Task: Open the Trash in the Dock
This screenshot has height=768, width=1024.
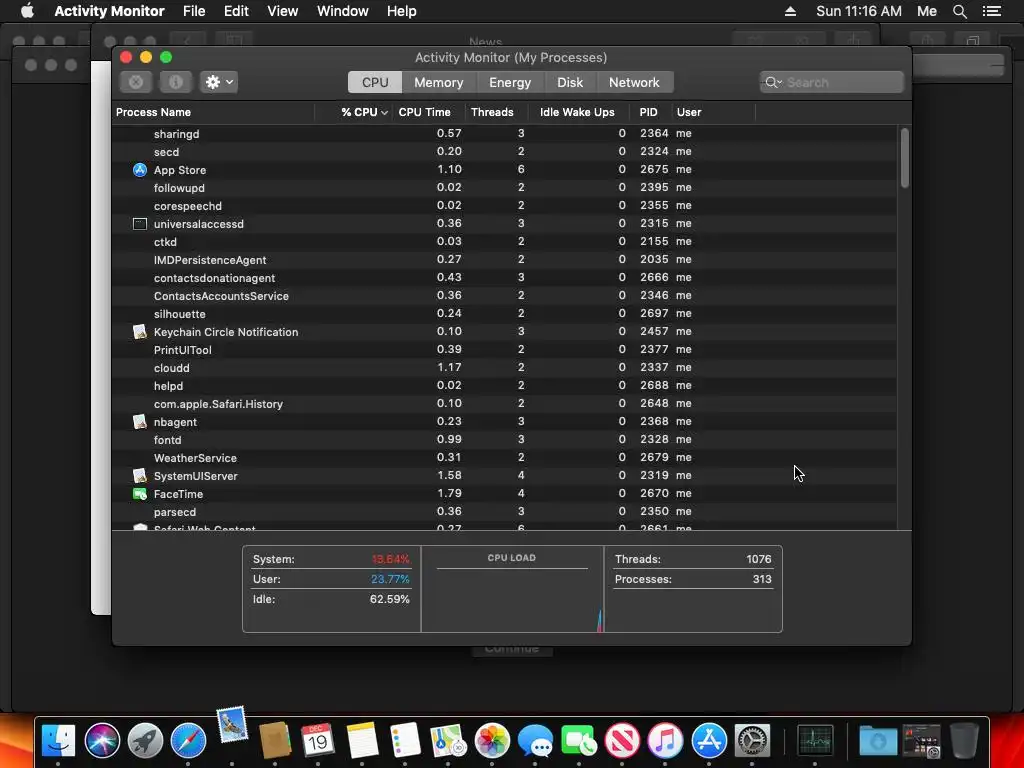Action: tap(964, 741)
